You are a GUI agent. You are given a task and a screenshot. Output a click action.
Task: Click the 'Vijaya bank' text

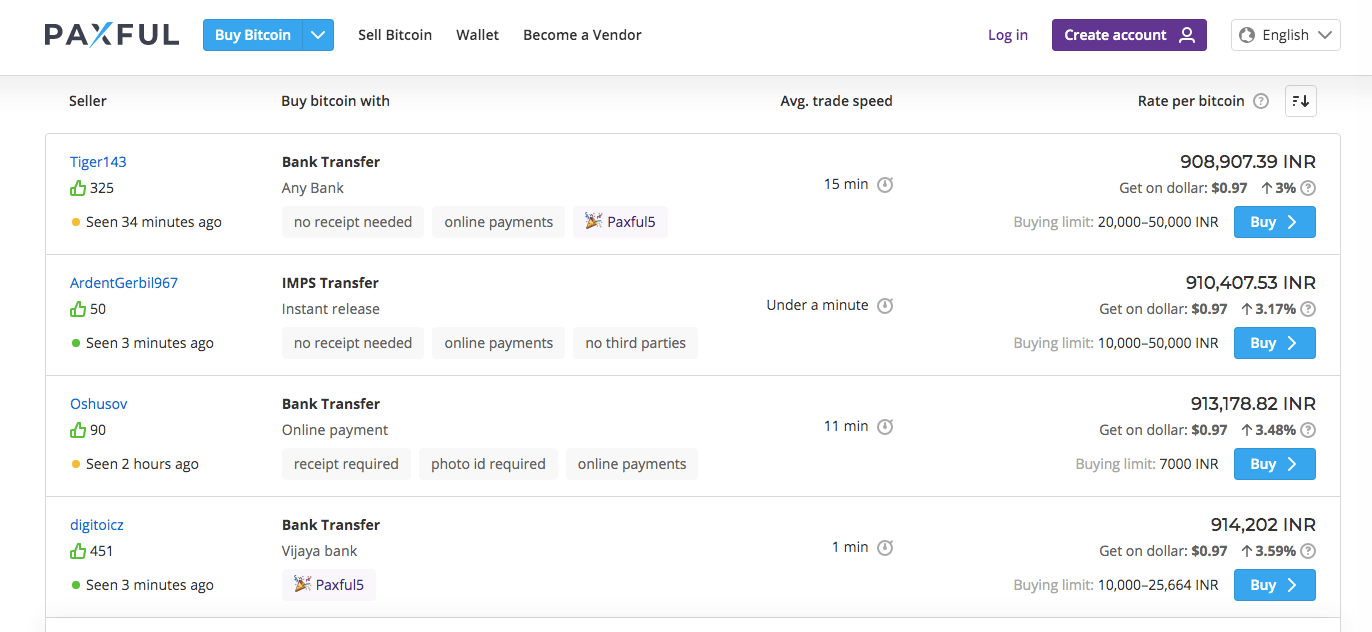pos(320,551)
